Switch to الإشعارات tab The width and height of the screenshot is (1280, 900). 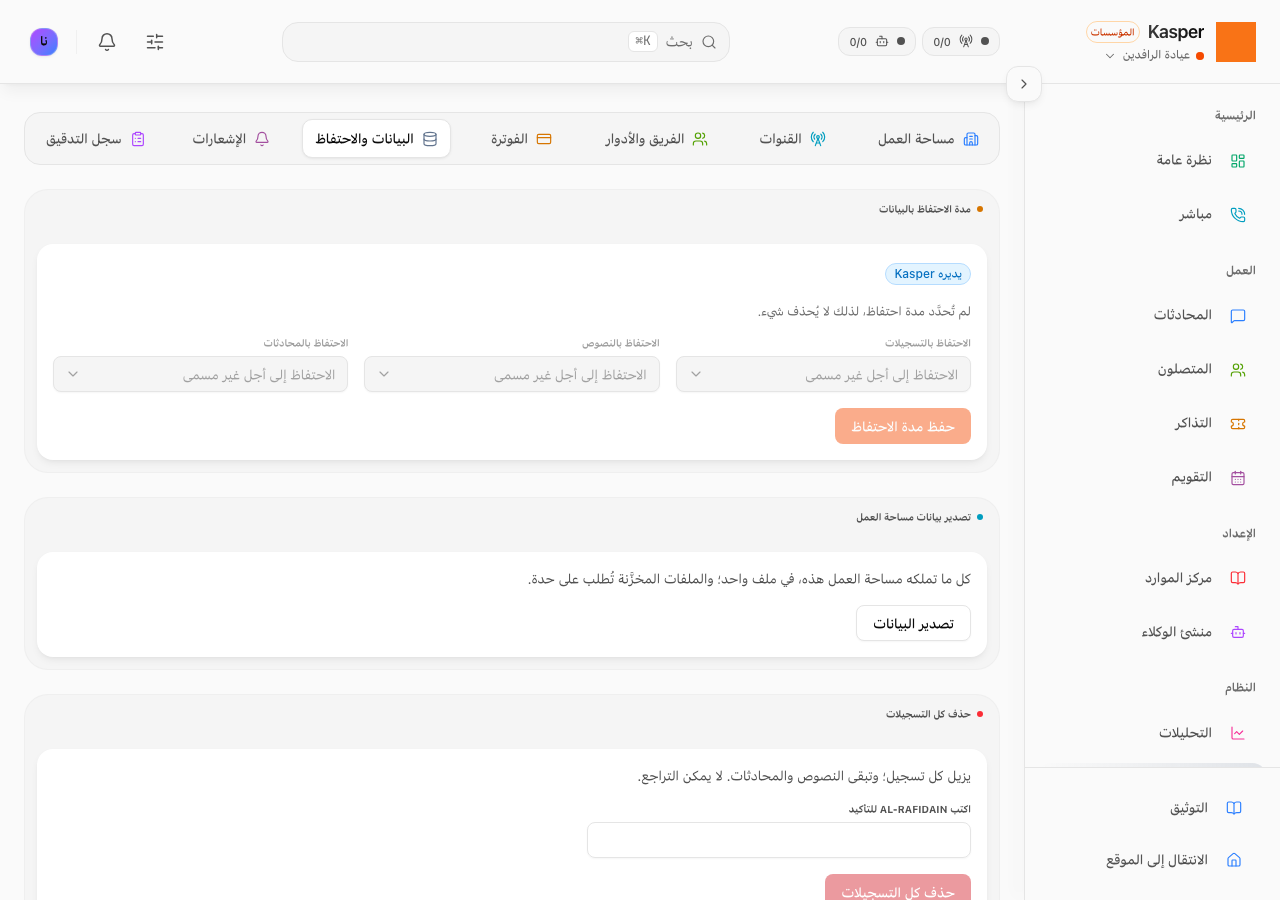pyautogui.click(x=231, y=139)
